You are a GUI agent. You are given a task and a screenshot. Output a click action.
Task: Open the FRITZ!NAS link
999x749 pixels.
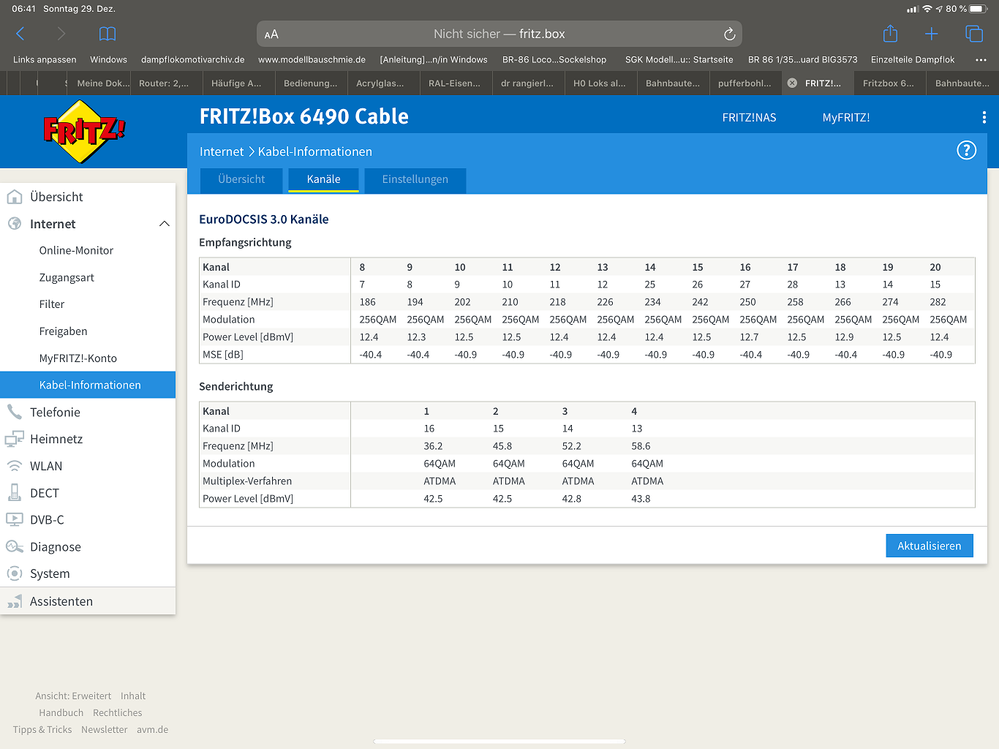click(749, 118)
